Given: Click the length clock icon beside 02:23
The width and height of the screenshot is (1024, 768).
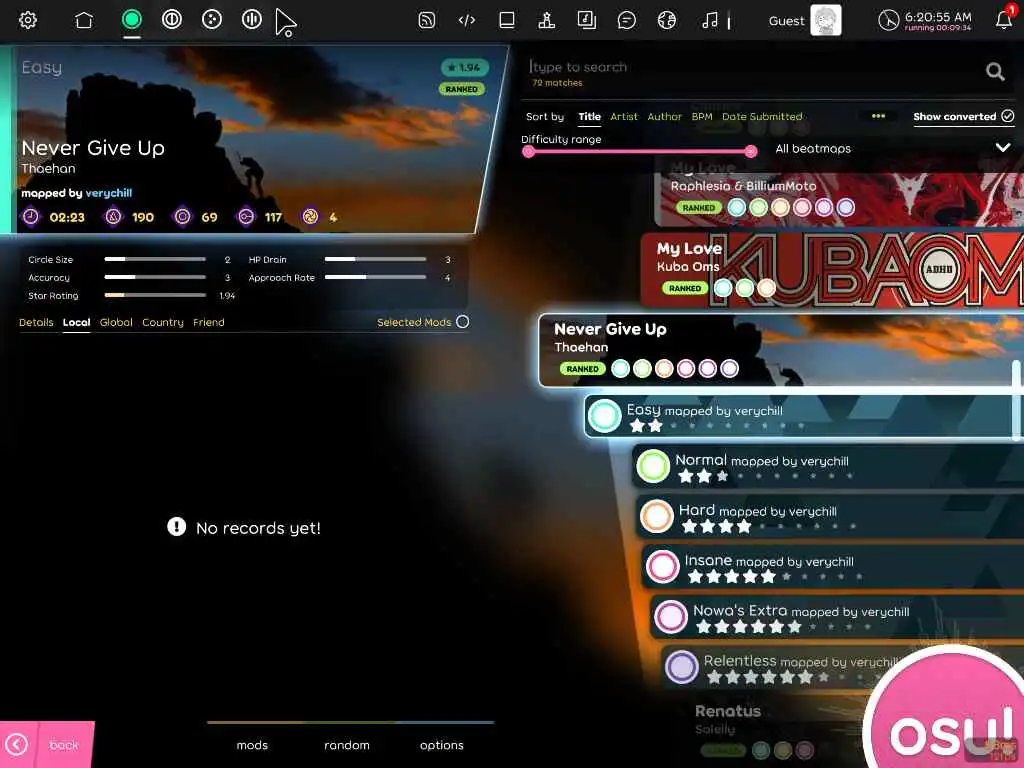Looking at the screenshot, I should pos(31,216).
